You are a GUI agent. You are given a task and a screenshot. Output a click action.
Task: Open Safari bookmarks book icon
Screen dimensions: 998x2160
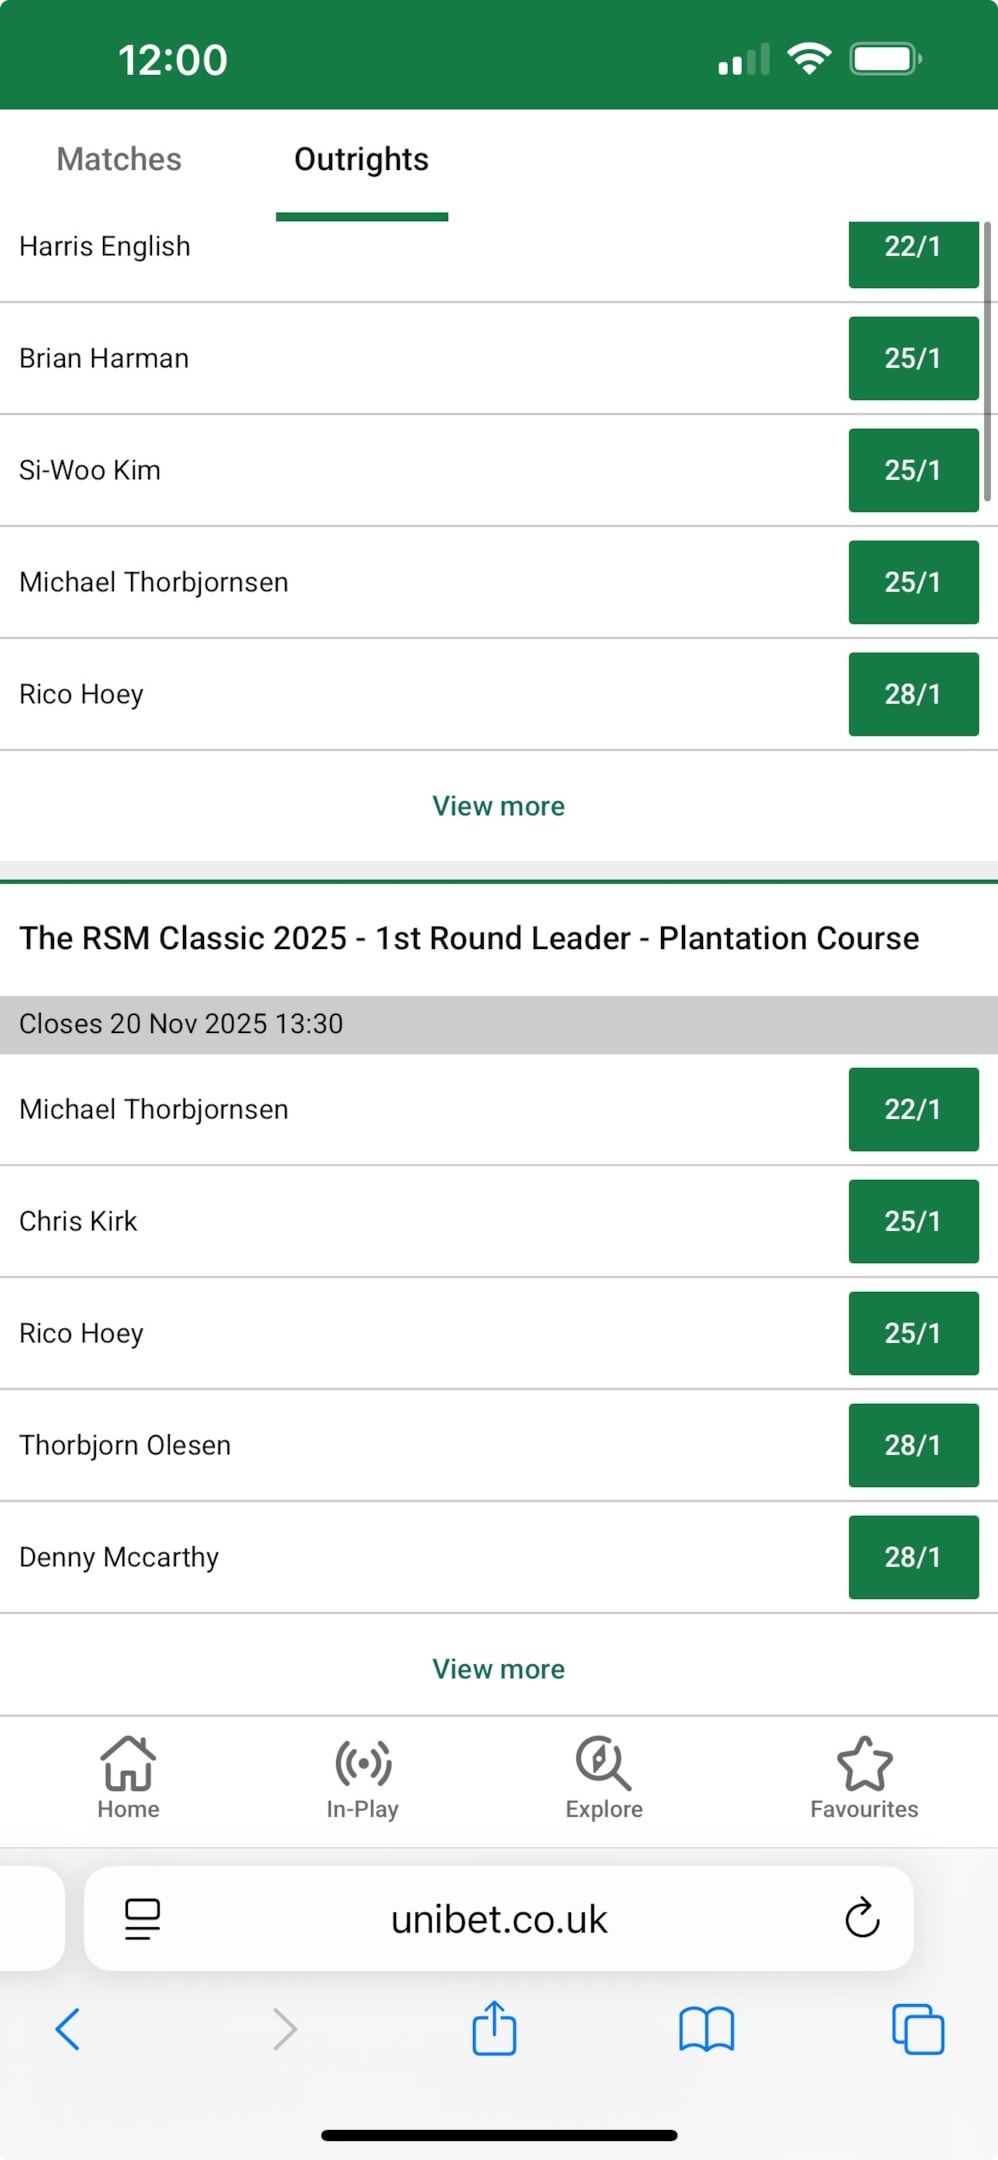(x=706, y=2029)
